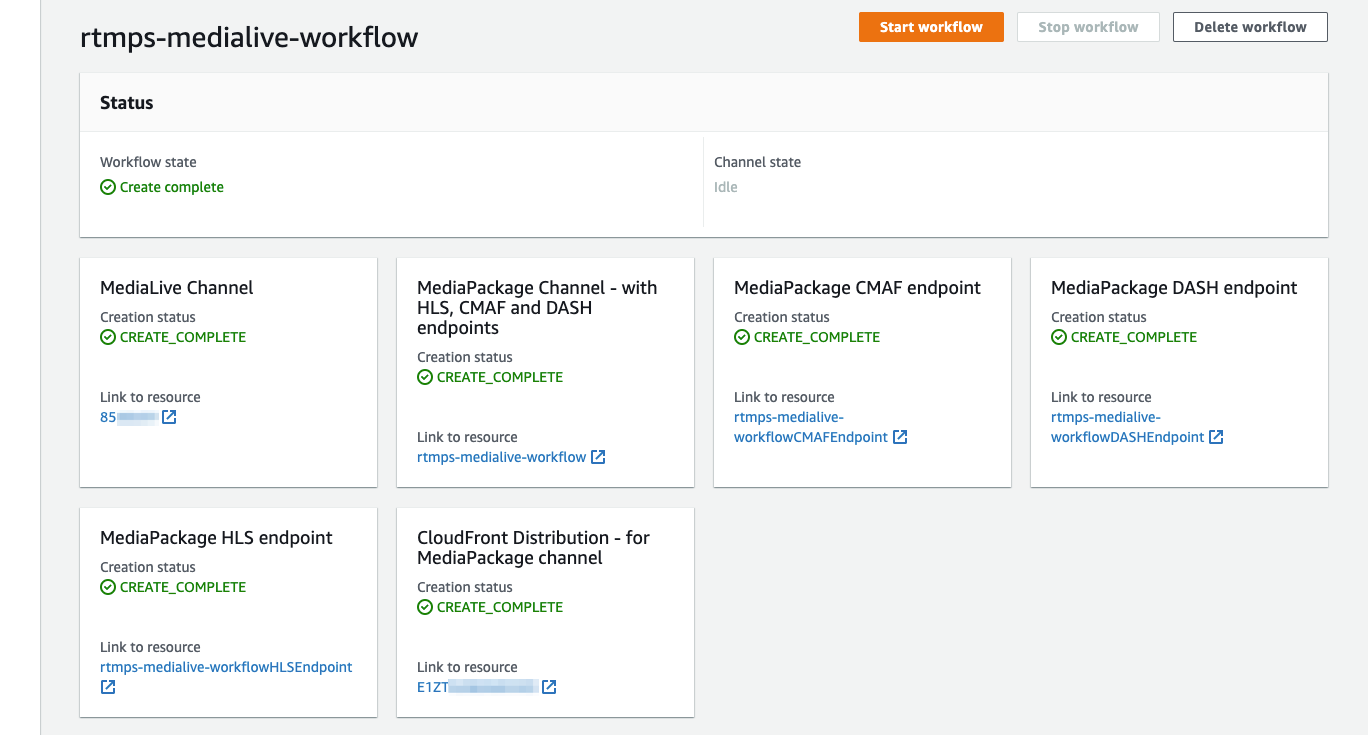Click the MediaPackage CMAF endpoint title
Image resolution: width=1368 pixels, height=735 pixels.
pyautogui.click(x=857, y=288)
